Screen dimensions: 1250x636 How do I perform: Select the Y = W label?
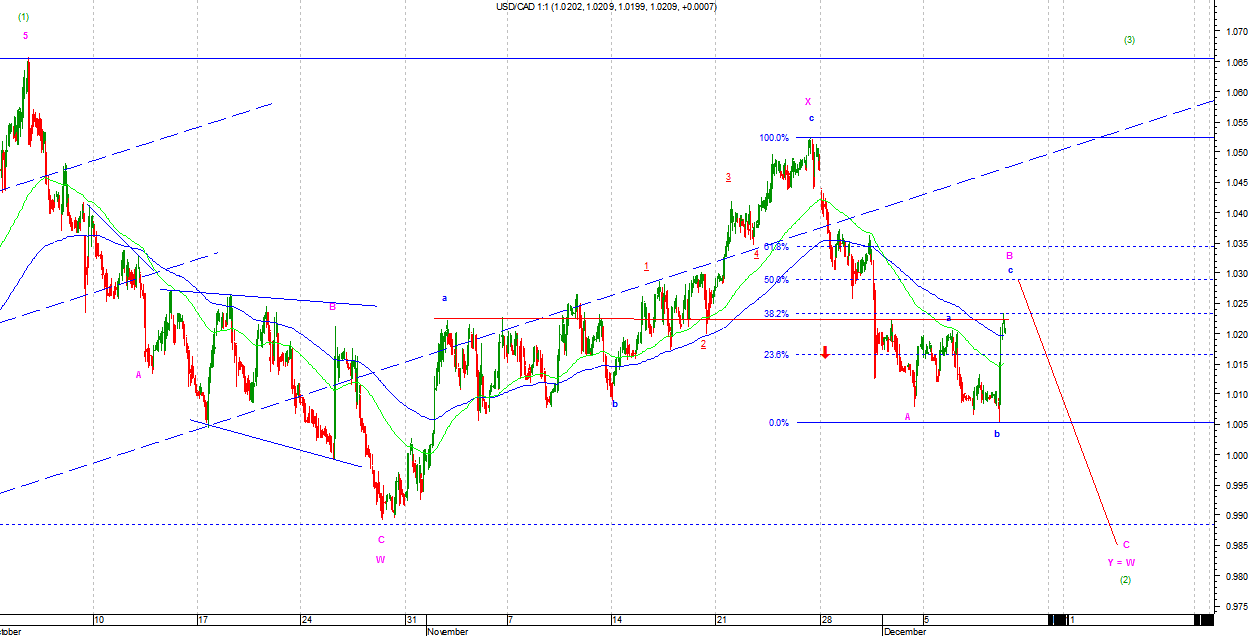click(1120, 562)
